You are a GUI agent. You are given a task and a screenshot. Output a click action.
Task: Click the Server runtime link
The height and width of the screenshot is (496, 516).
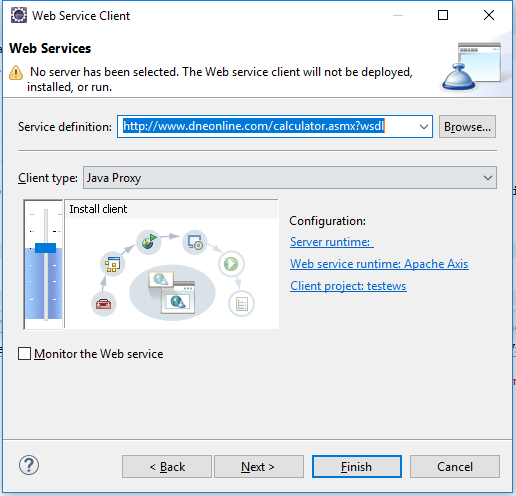tap(332, 242)
